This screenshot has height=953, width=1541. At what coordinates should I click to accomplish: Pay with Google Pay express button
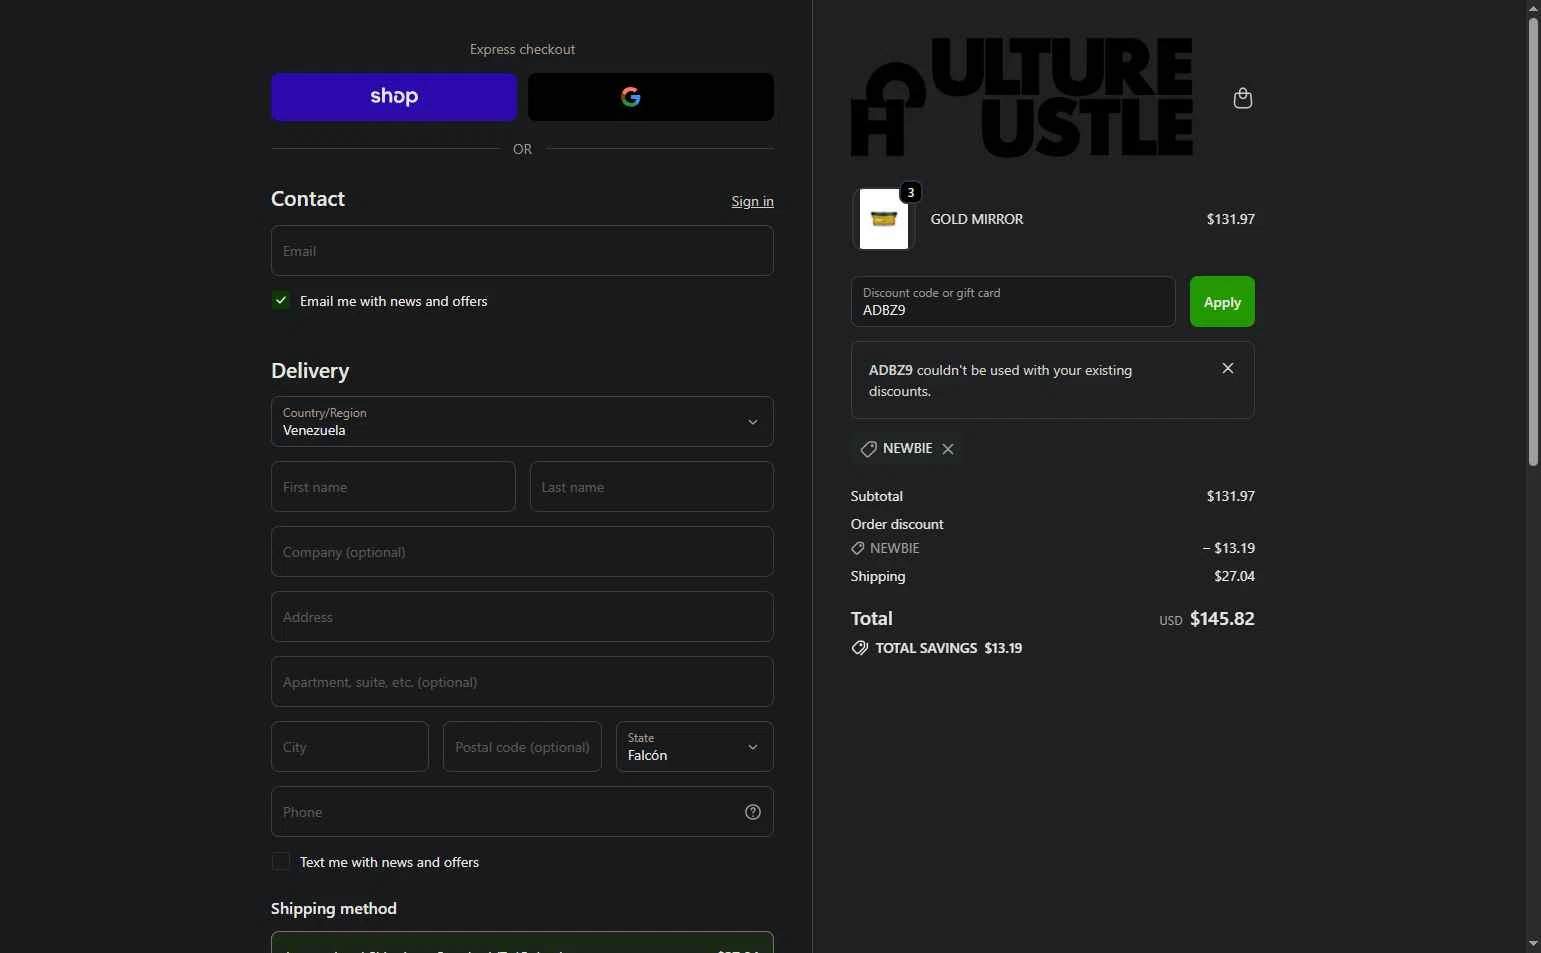tap(651, 97)
